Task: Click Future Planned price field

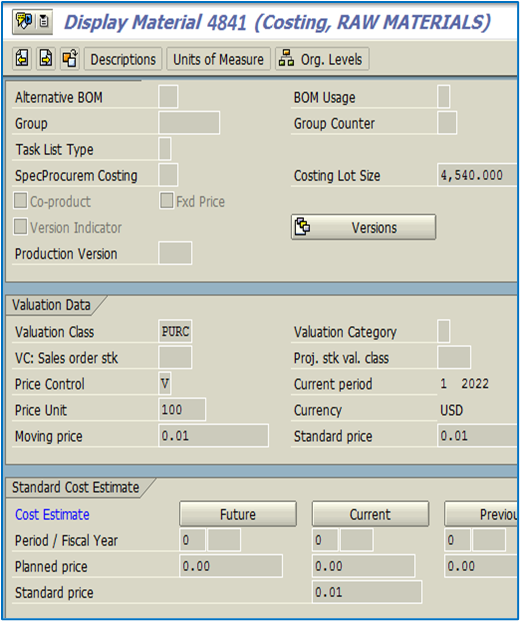Action: point(231,566)
